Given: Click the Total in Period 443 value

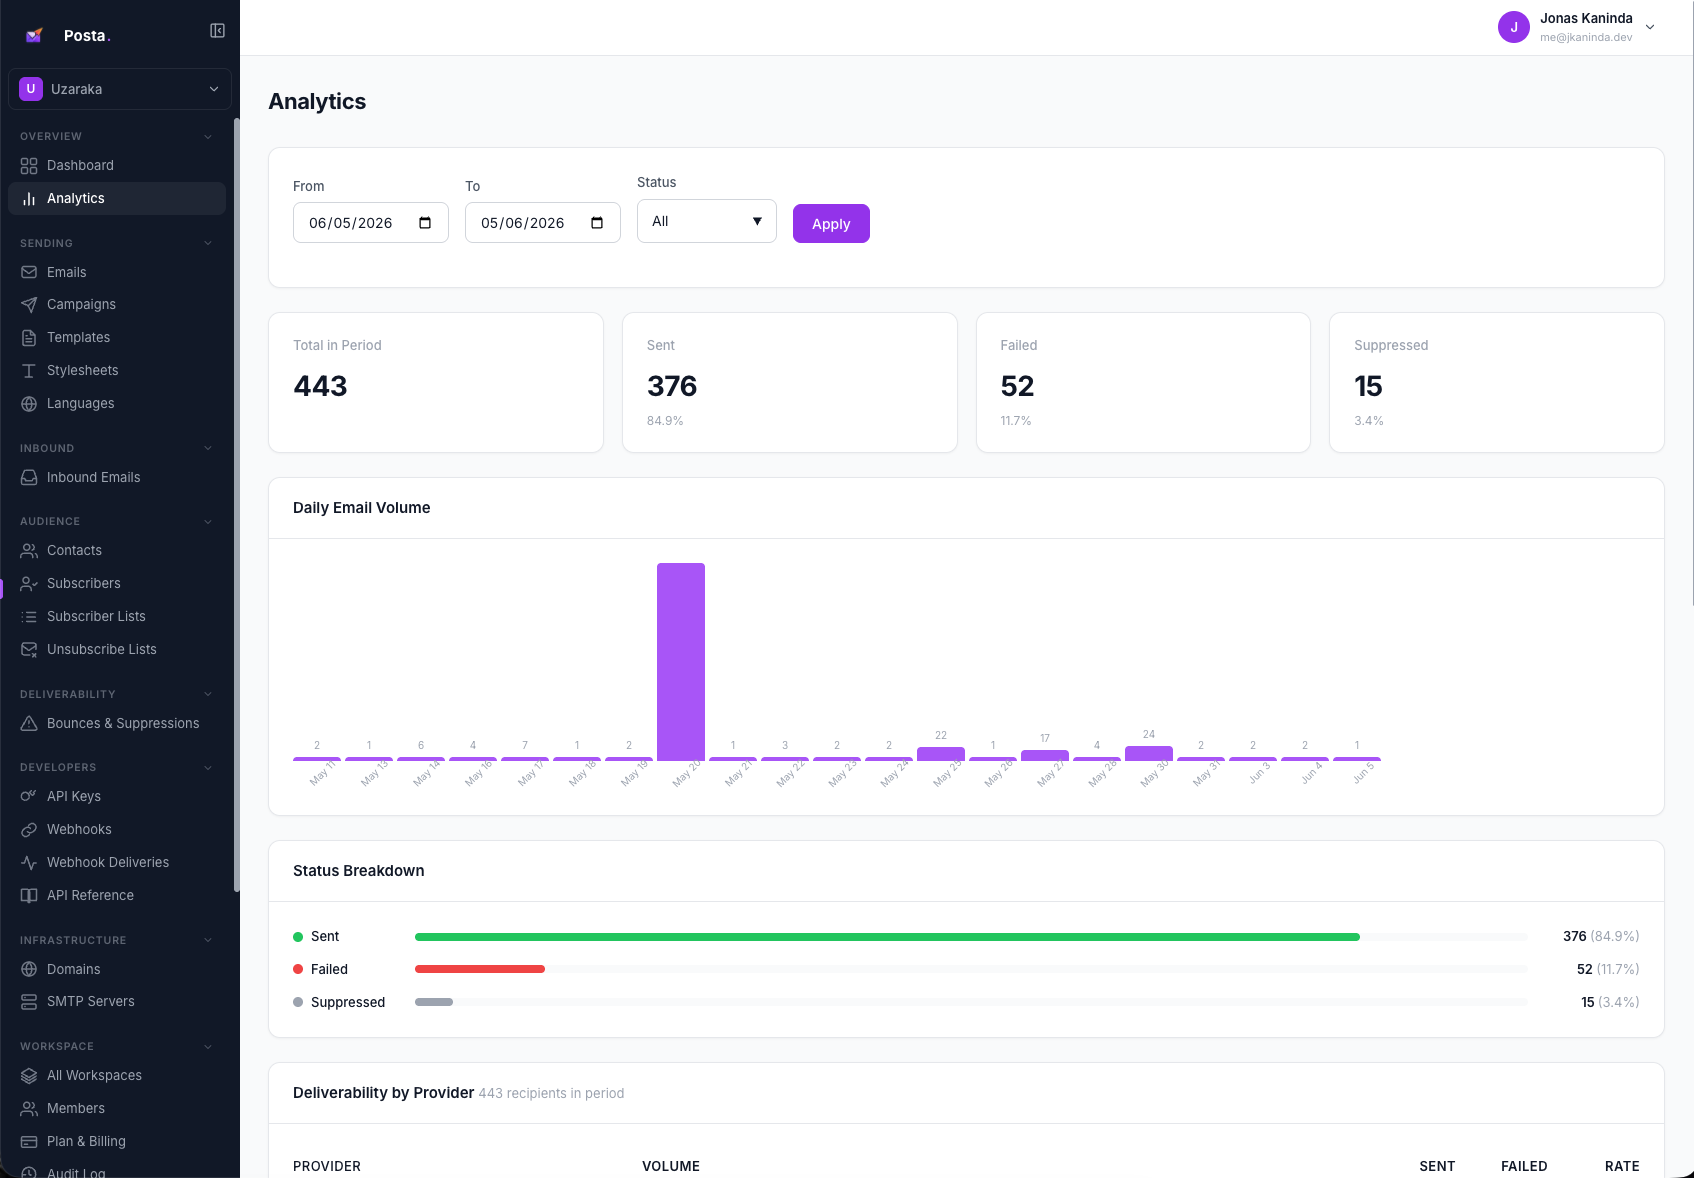Looking at the screenshot, I should [x=320, y=386].
